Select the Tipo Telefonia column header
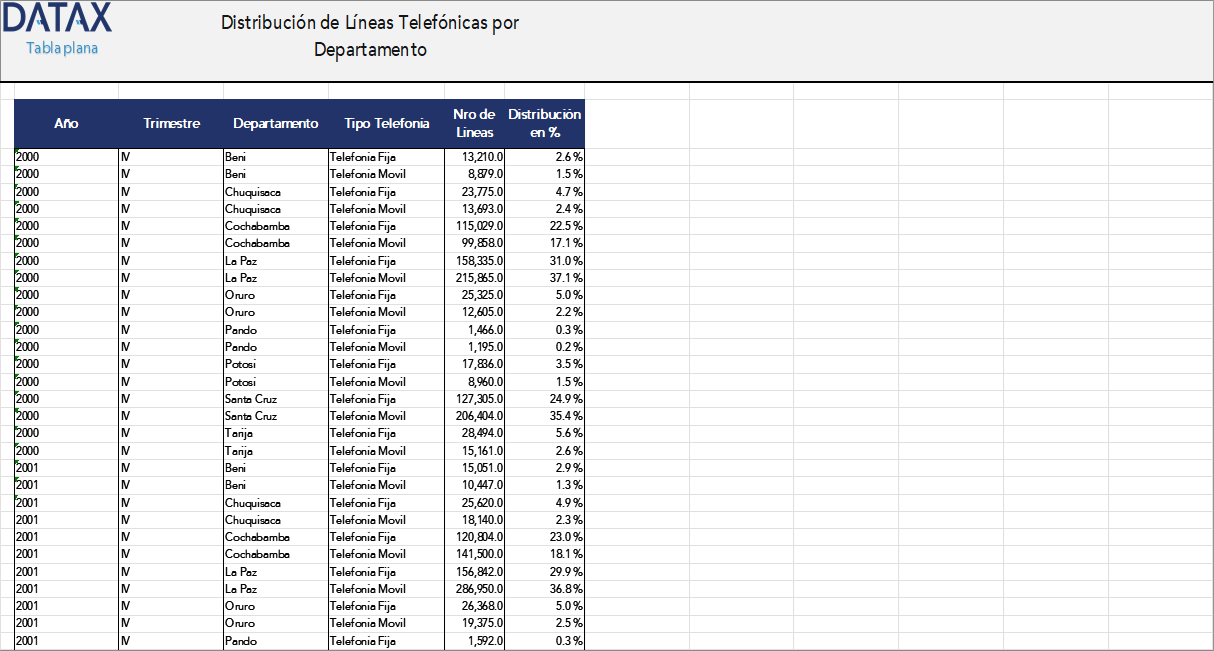The height and width of the screenshot is (651, 1214). click(x=386, y=123)
